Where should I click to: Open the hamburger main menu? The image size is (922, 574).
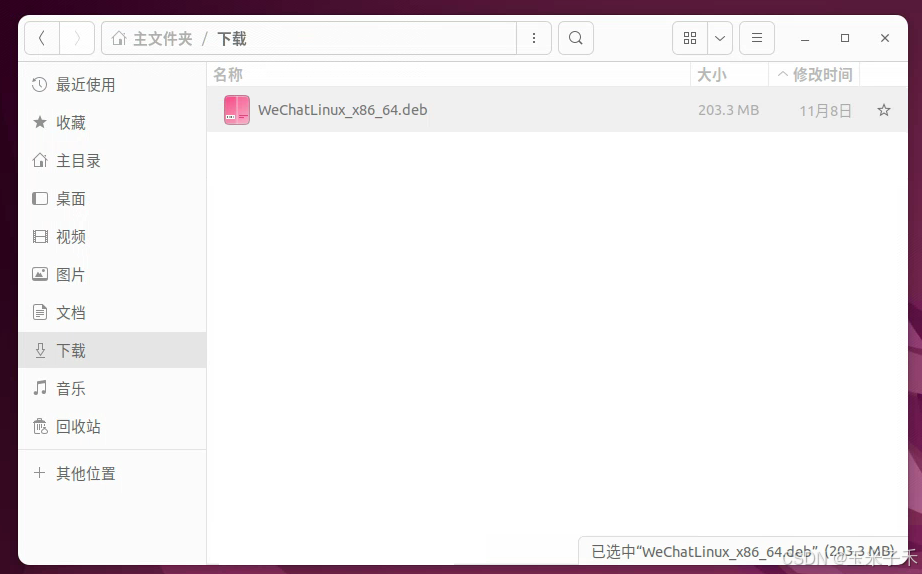[757, 38]
